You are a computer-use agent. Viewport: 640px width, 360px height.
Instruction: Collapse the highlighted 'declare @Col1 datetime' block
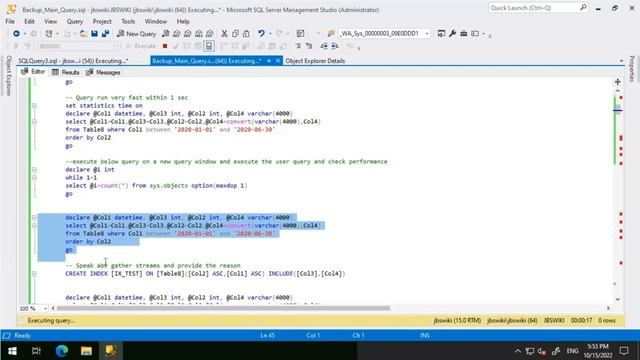point(34,218)
